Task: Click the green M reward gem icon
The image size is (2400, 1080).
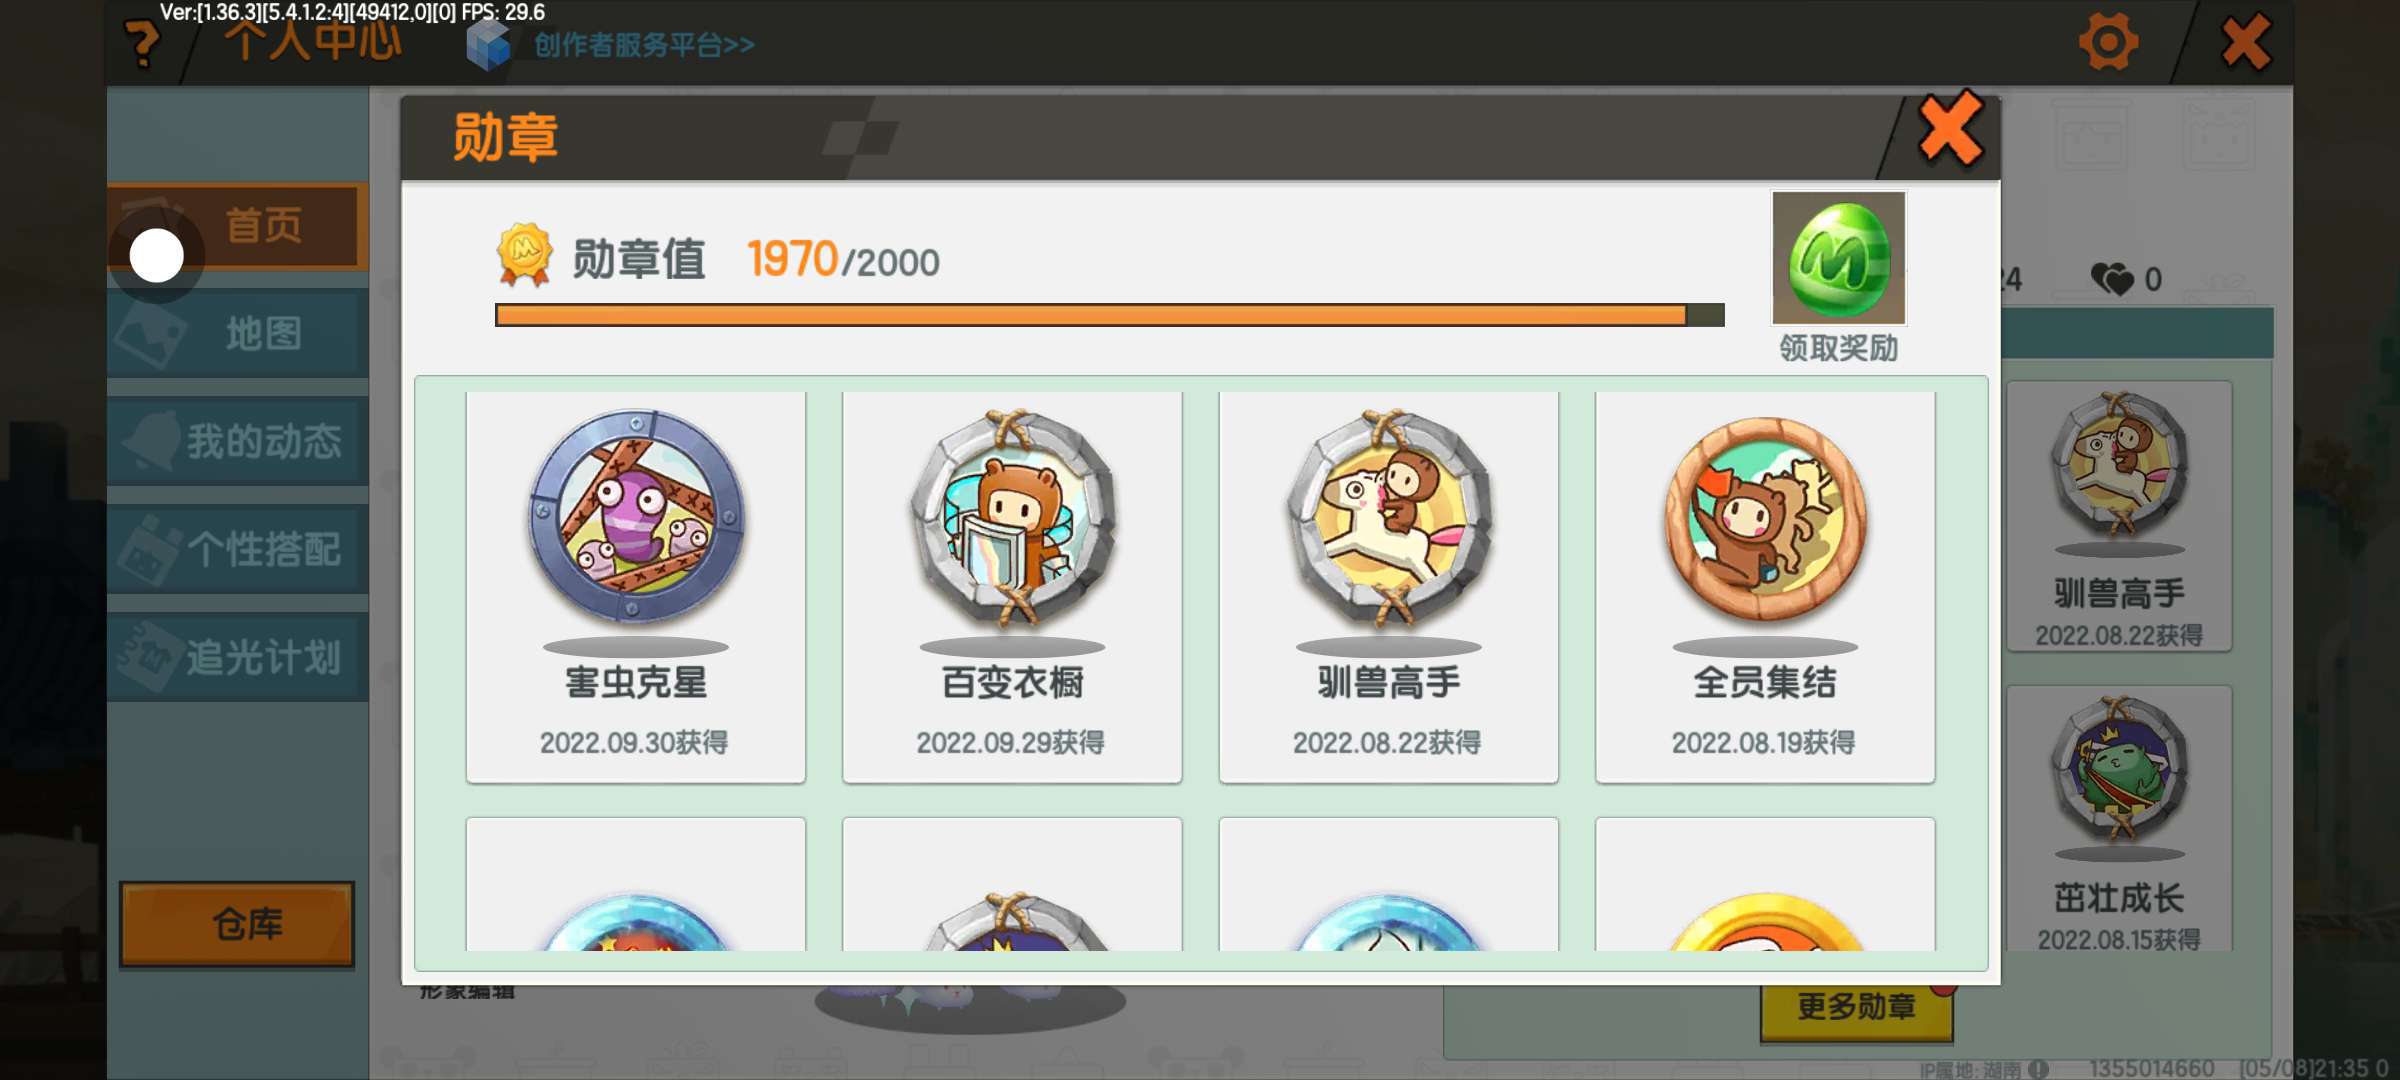Action: [1838, 258]
